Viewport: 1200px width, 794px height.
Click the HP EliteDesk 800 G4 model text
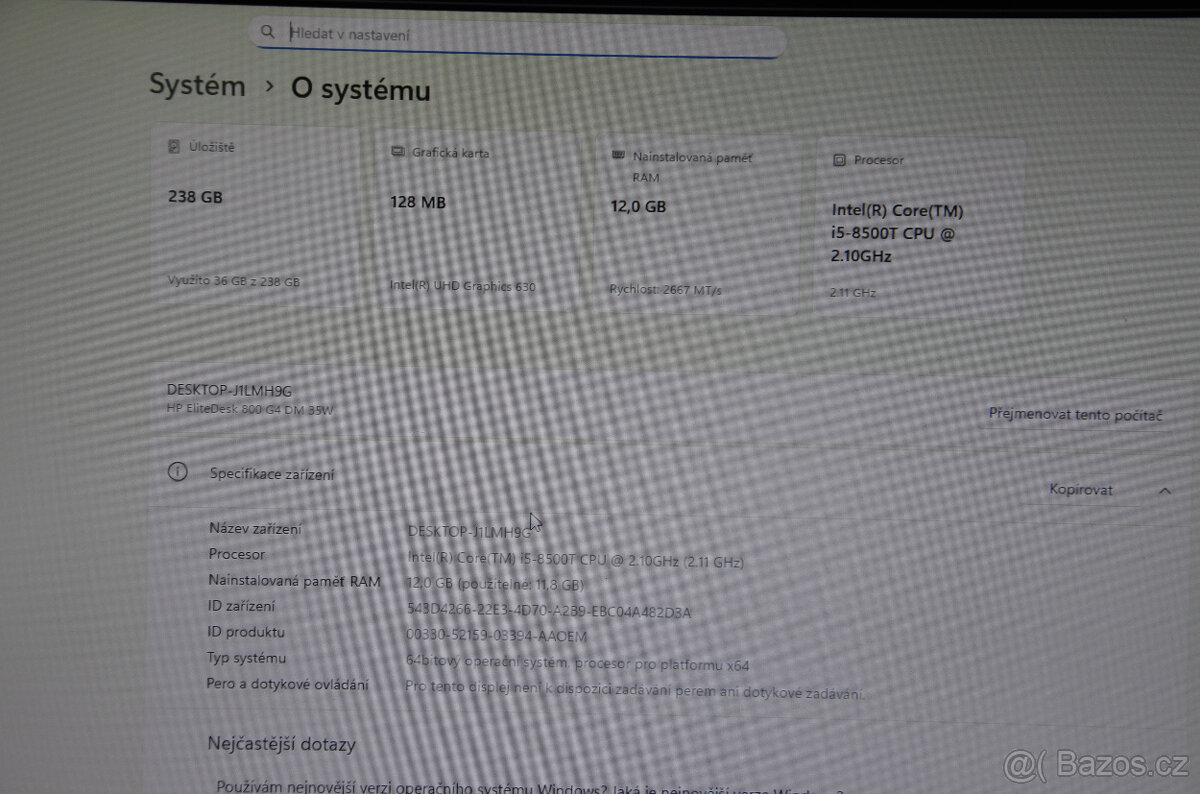click(250, 409)
